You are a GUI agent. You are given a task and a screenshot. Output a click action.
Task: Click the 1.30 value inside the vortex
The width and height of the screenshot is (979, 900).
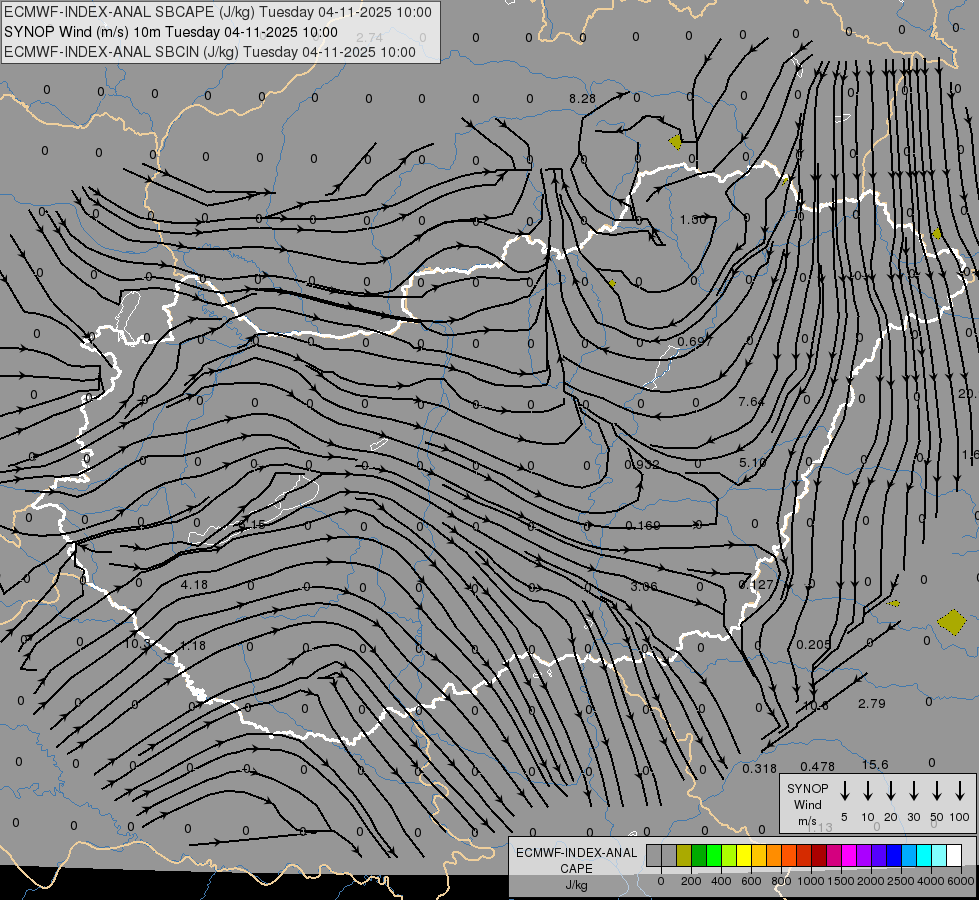click(x=693, y=219)
